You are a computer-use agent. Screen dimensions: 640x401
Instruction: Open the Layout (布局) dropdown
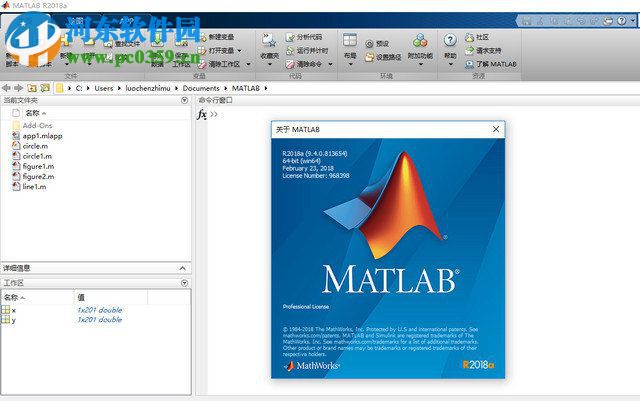tap(350, 51)
